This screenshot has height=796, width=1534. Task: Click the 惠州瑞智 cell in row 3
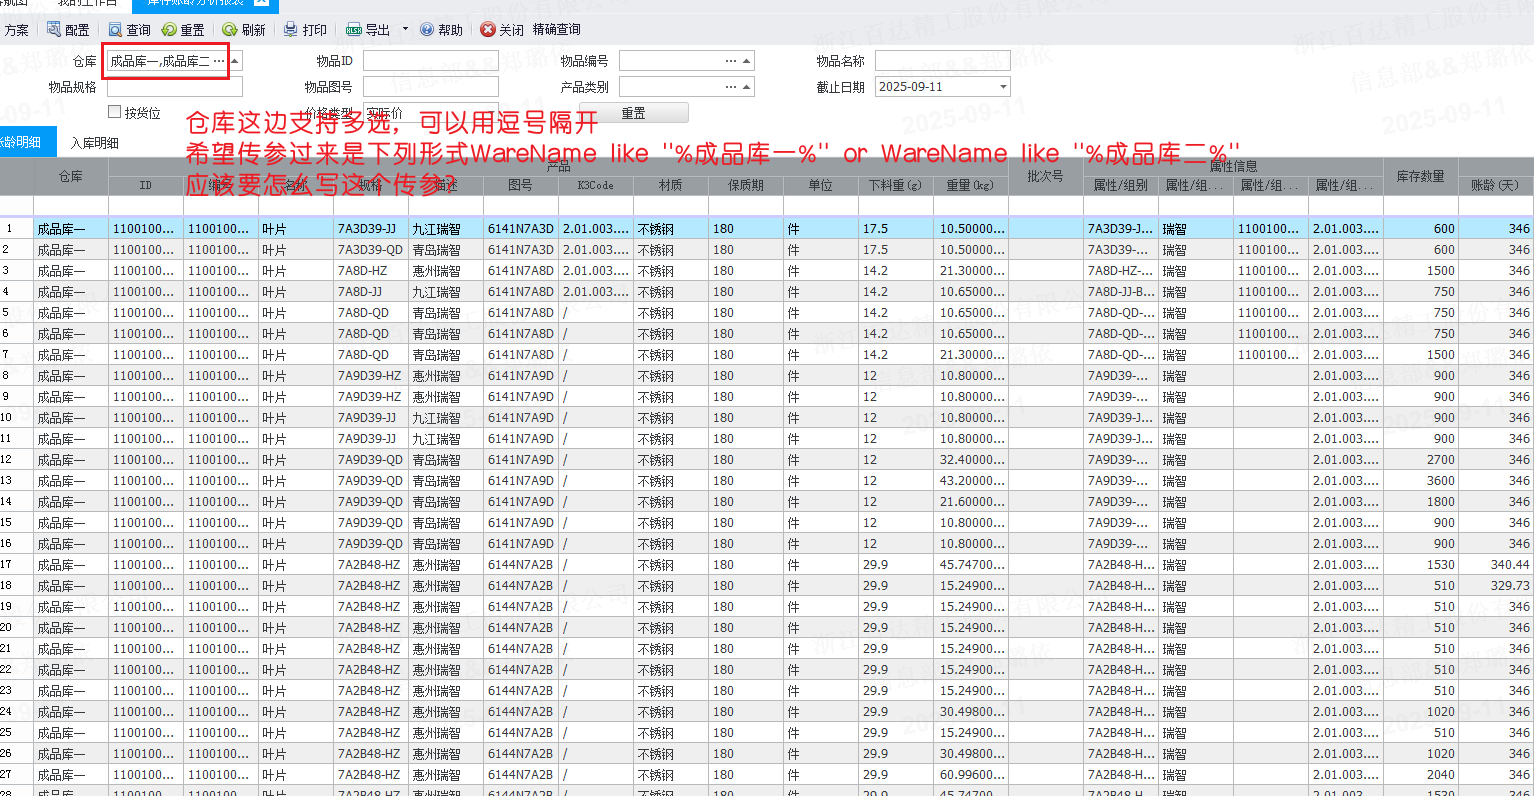(445, 271)
